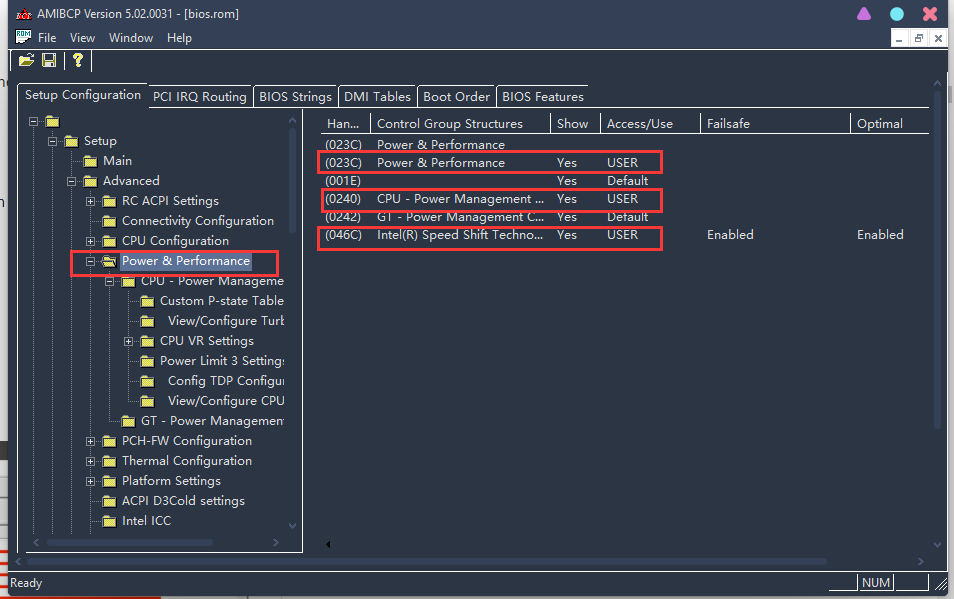Screen dimensions: 954x599
Task: Expand the Platform Settings node
Action: pos(90,482)
